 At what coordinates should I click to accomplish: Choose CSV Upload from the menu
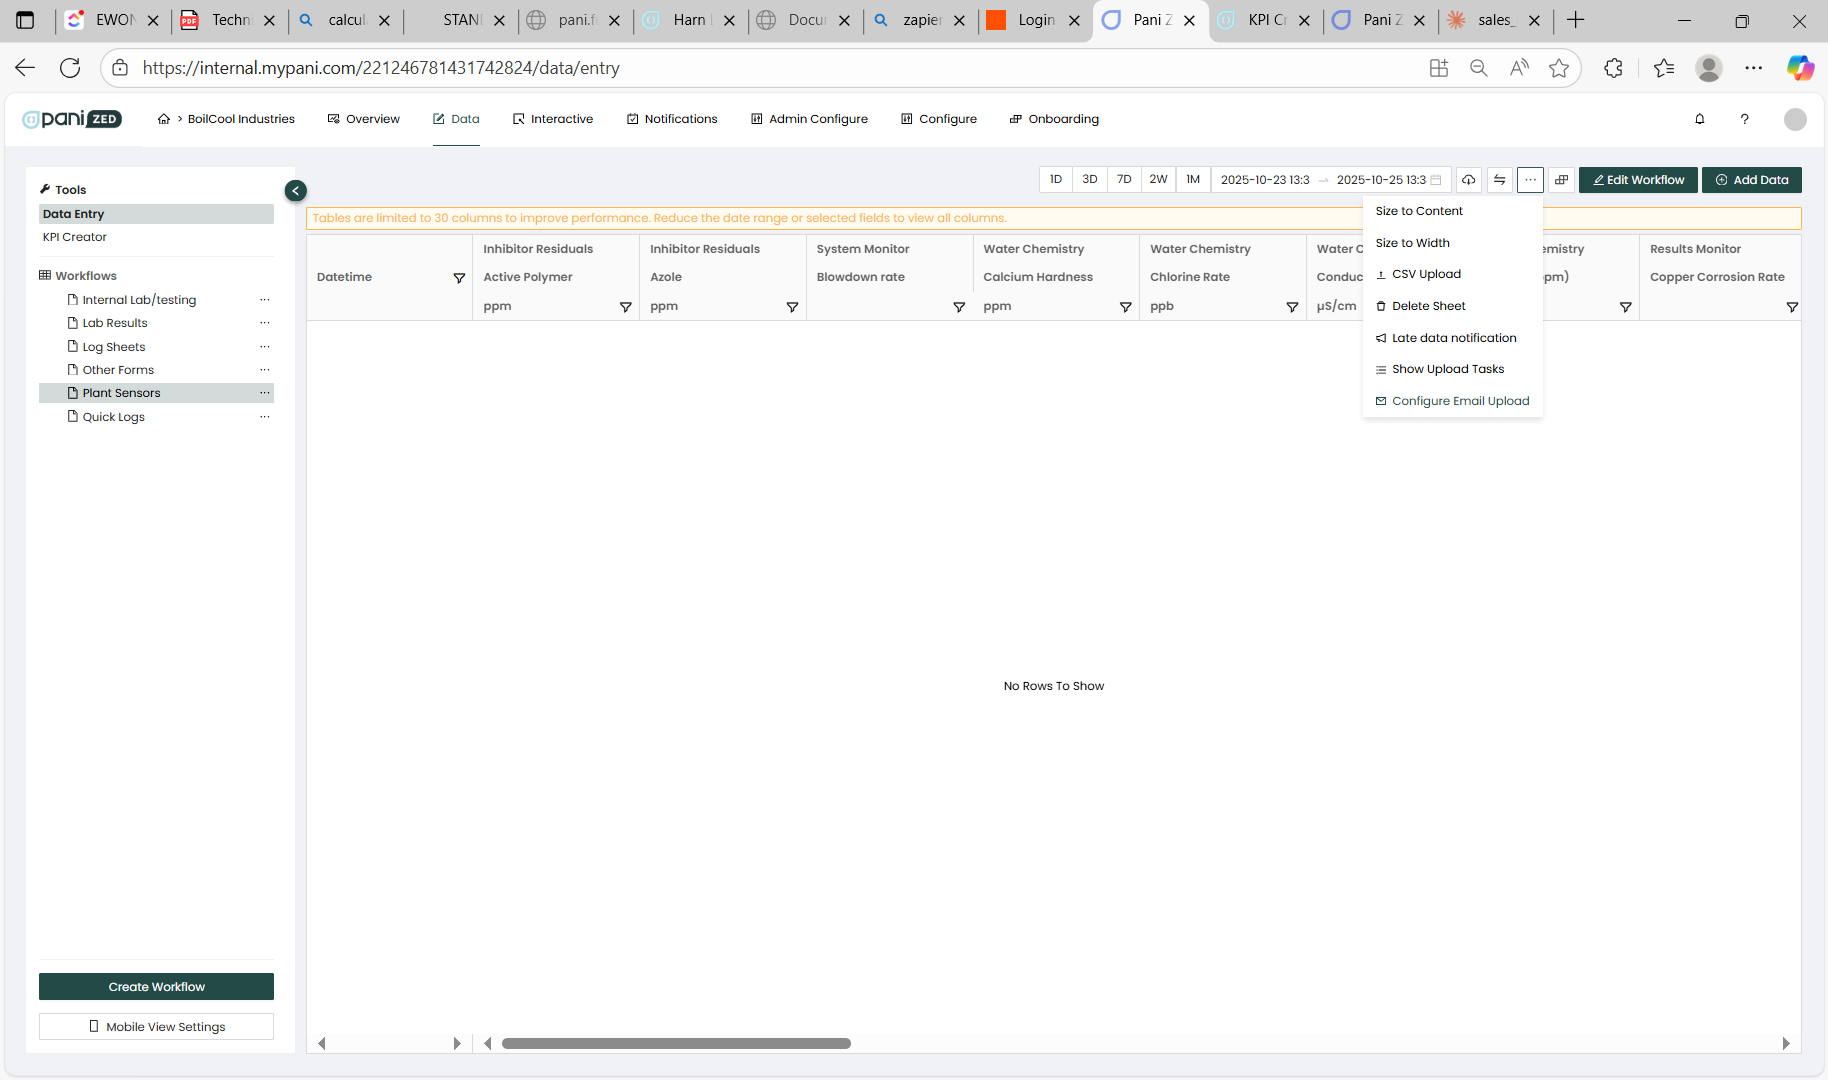click(1426, 274)
